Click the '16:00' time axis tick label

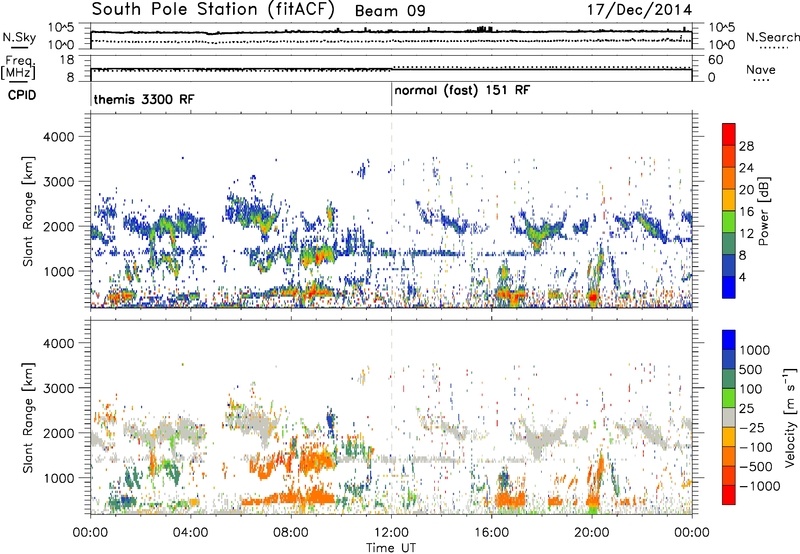point(491,533)
